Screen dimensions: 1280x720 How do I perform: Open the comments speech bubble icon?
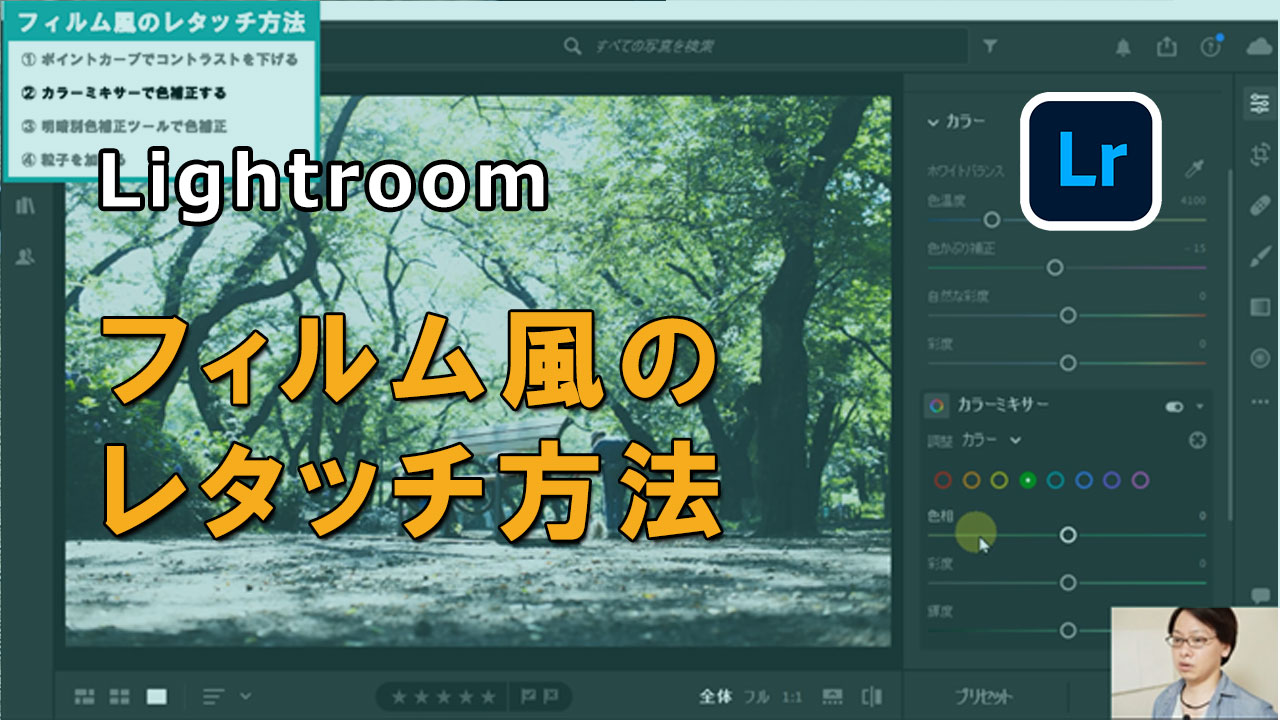tap(1259, 596)
